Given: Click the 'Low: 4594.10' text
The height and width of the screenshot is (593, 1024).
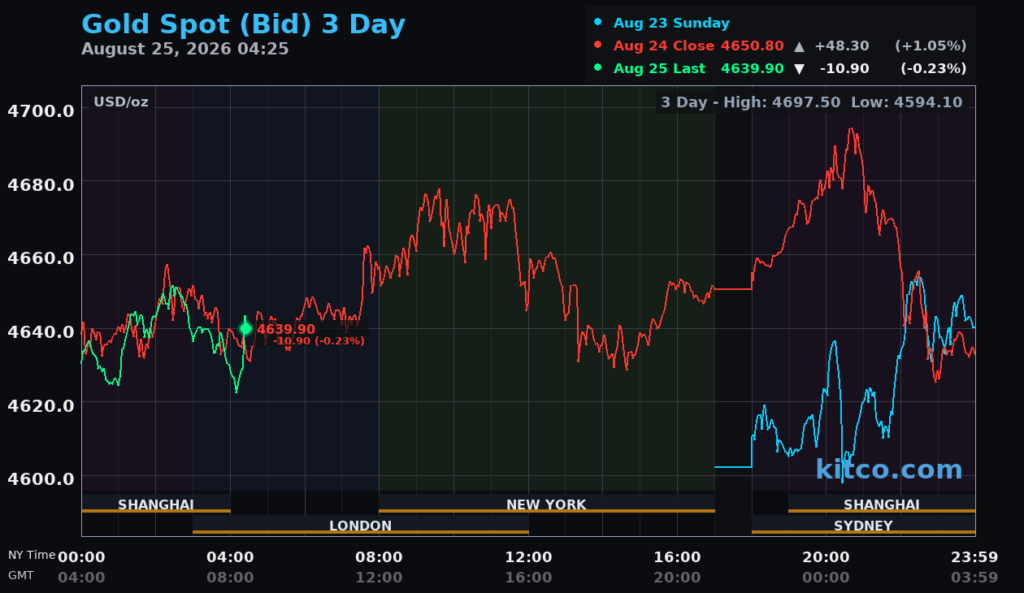Looking at the screenshot, I should point(906,103).
